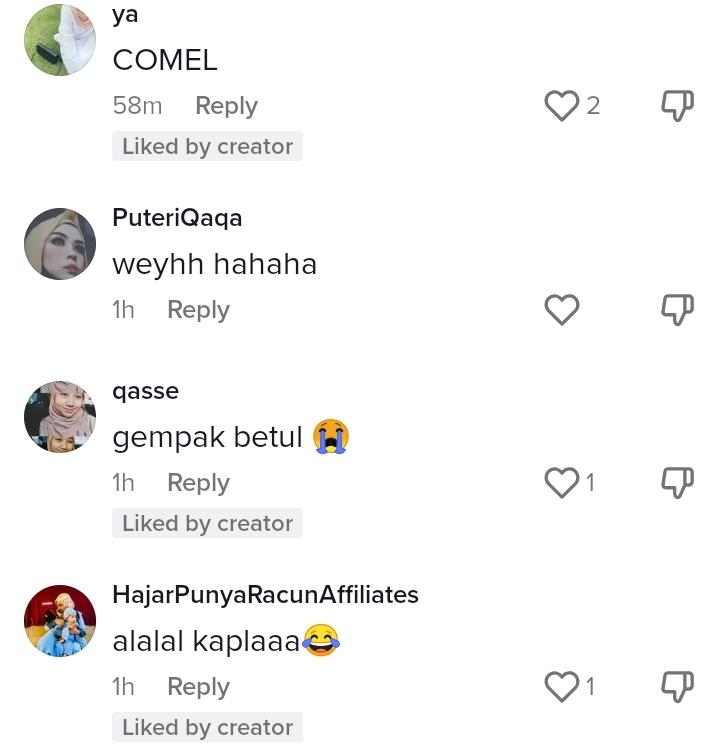Open ya's profile picture
The height and width of the screenshot is (752, 720).
click(60, 40)
